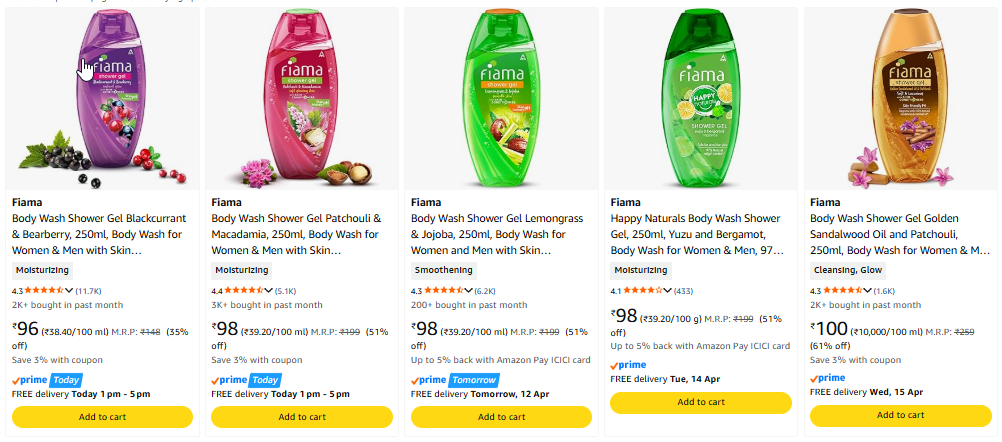Open the 433 ratings count link
This screenshot has width=1002, height=442.
tap(684, 290)
